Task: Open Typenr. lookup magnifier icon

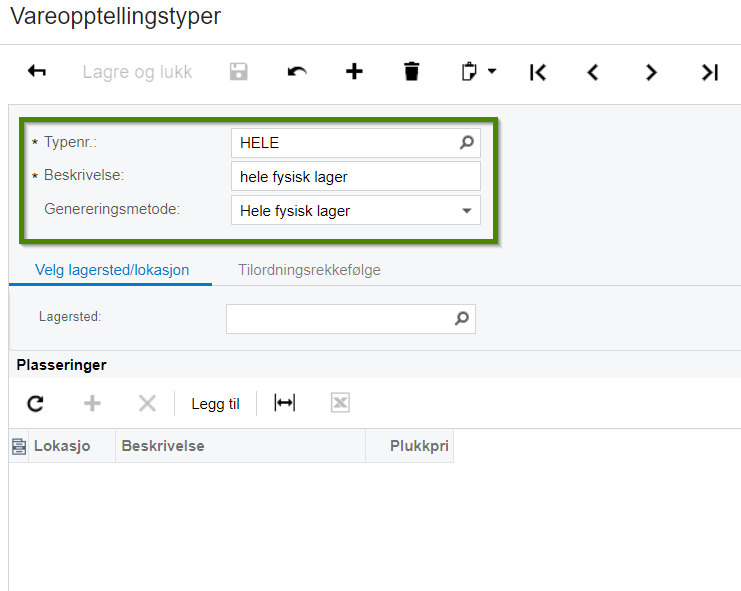Action: point(467,142)
